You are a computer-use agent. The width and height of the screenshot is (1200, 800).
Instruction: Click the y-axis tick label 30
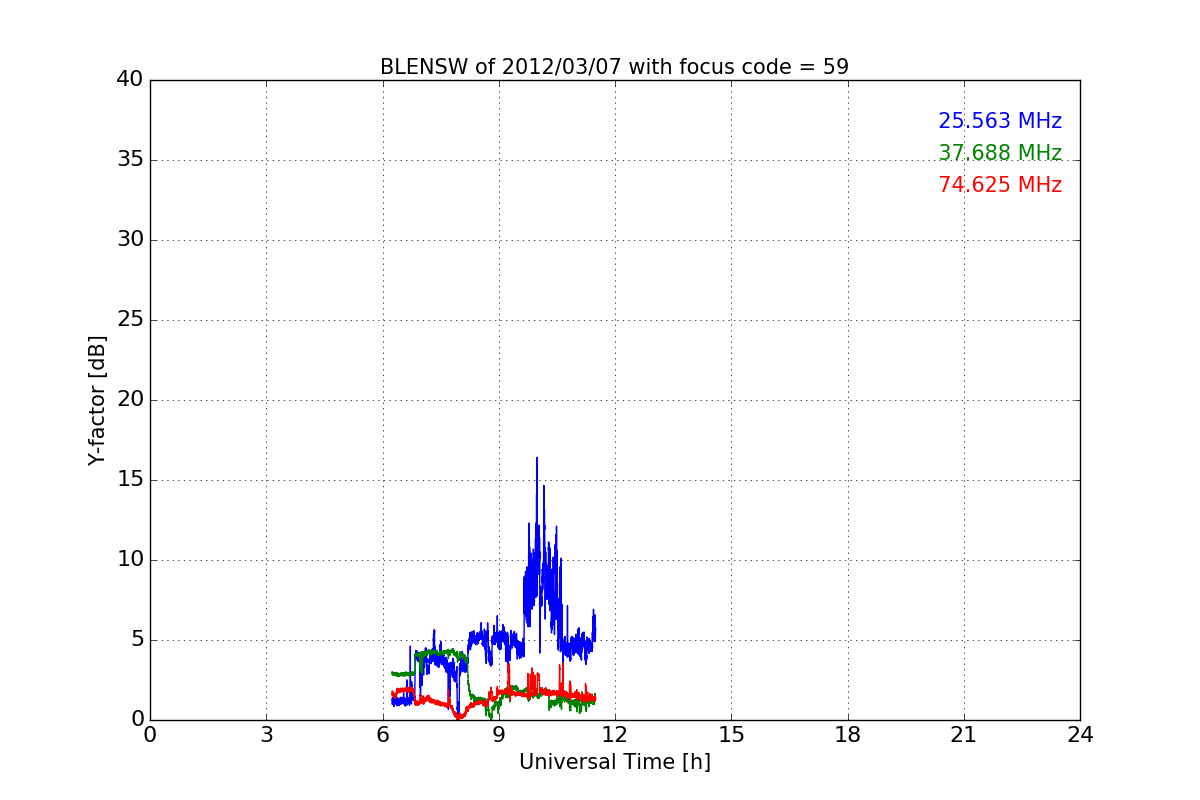130,240
